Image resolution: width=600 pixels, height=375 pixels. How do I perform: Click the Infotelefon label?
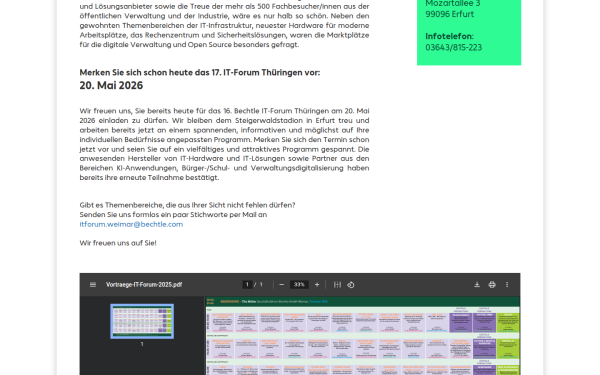point(449,36)
